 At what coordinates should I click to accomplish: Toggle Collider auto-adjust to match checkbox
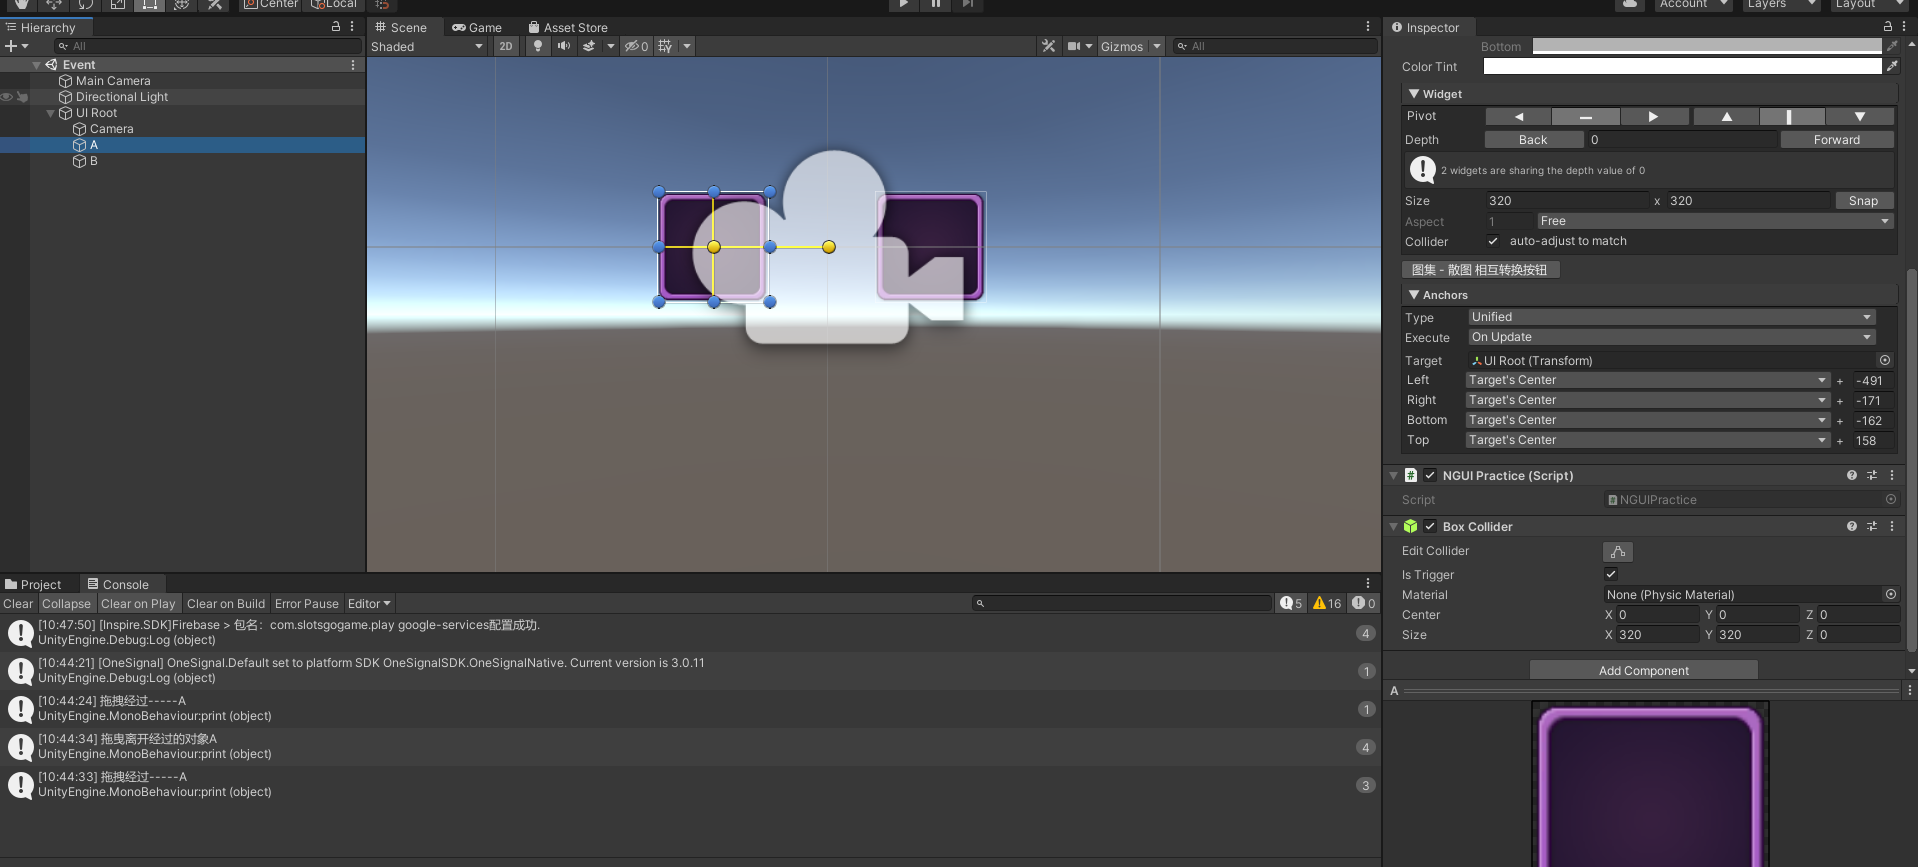(1493, 241)
